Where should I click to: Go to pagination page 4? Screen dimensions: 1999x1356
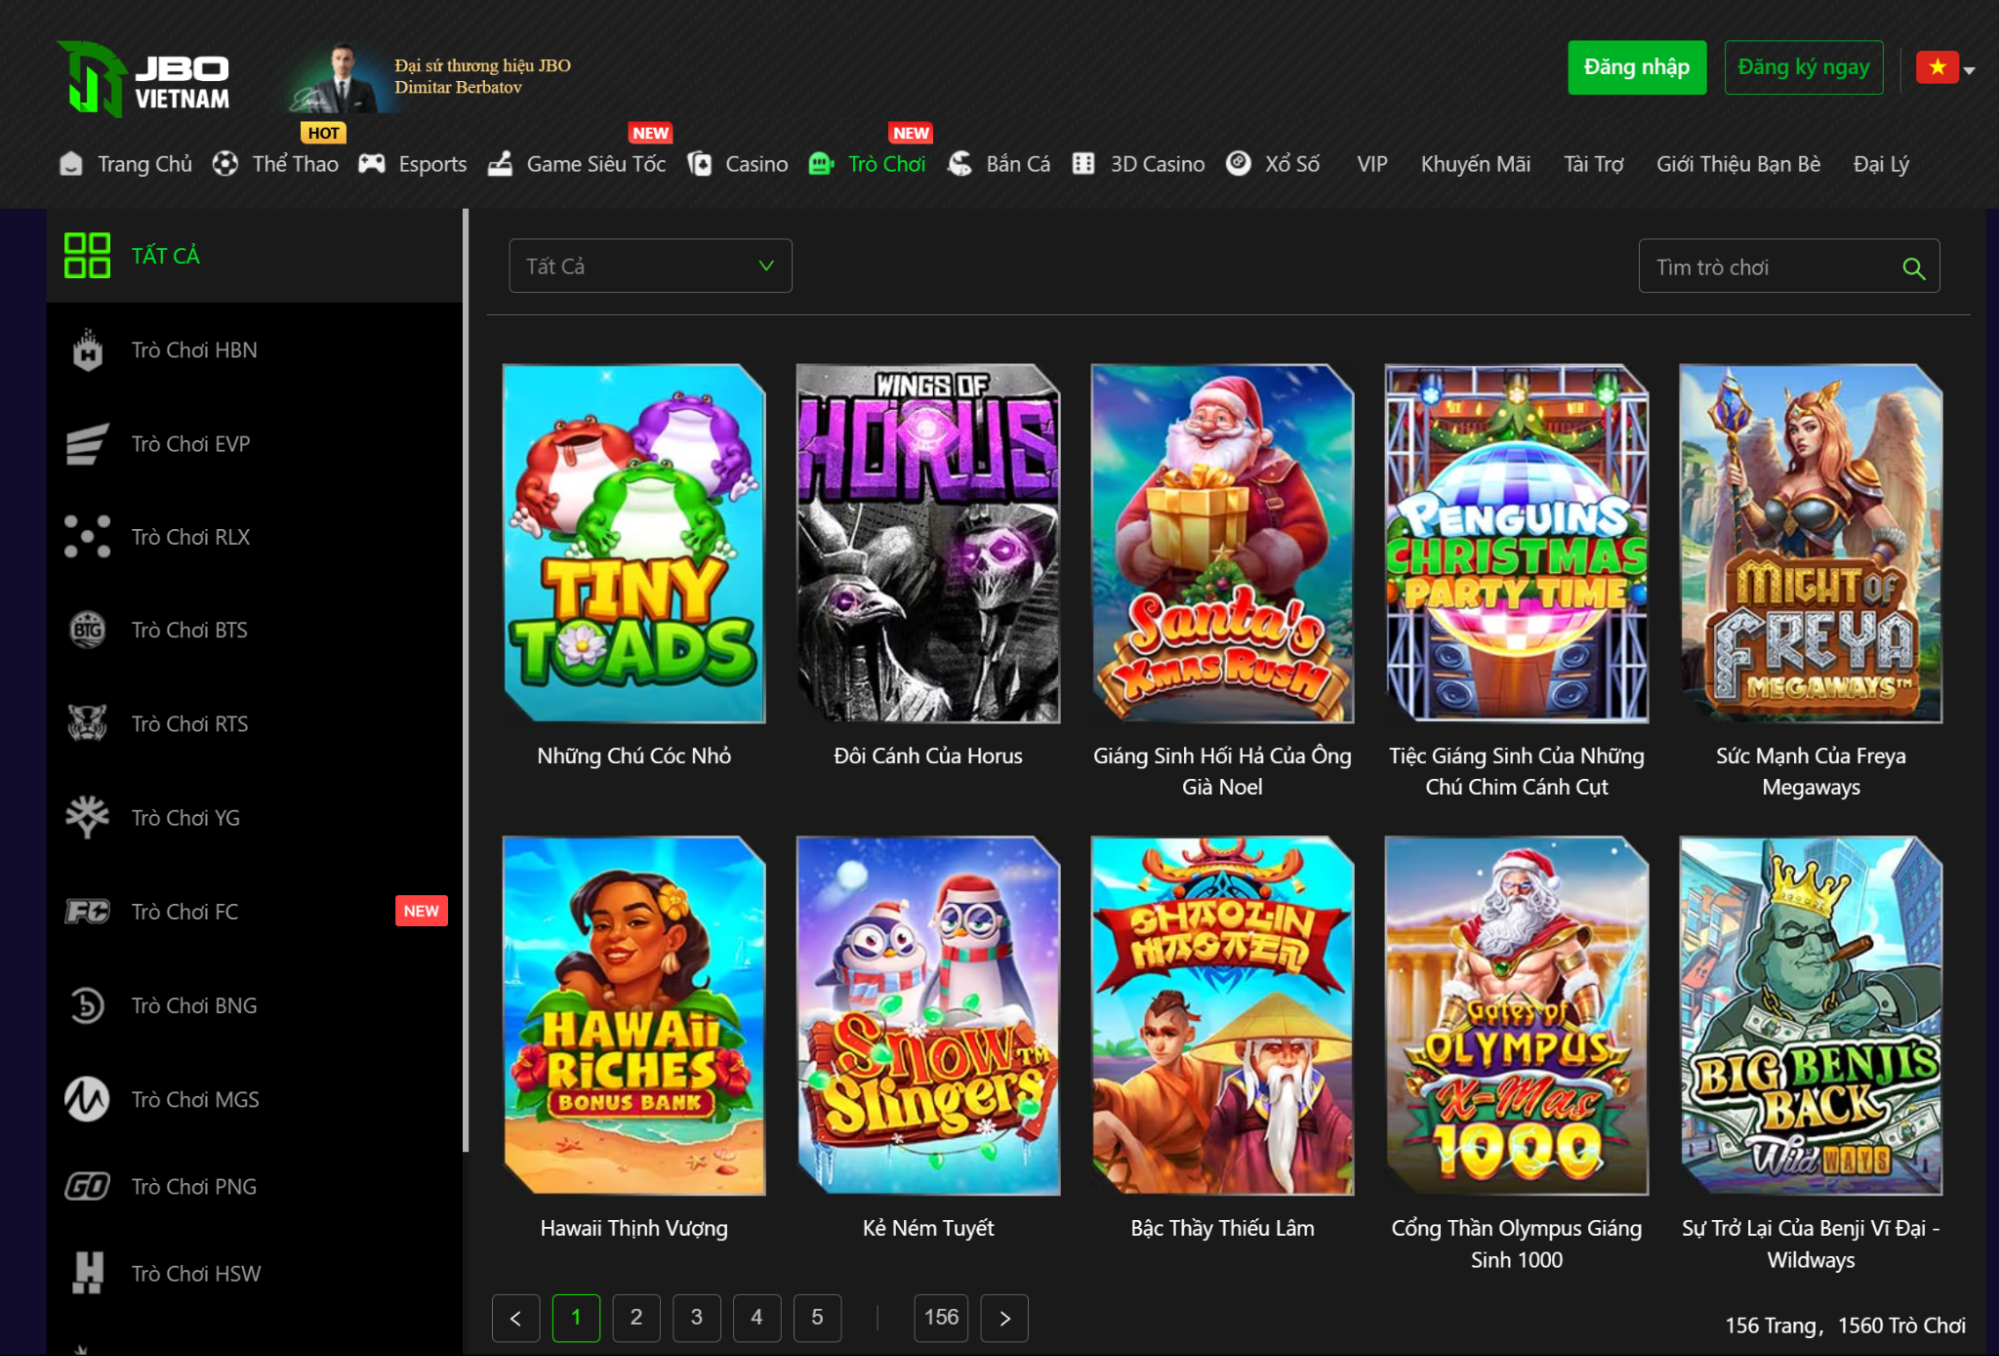tap(757, 1318)
